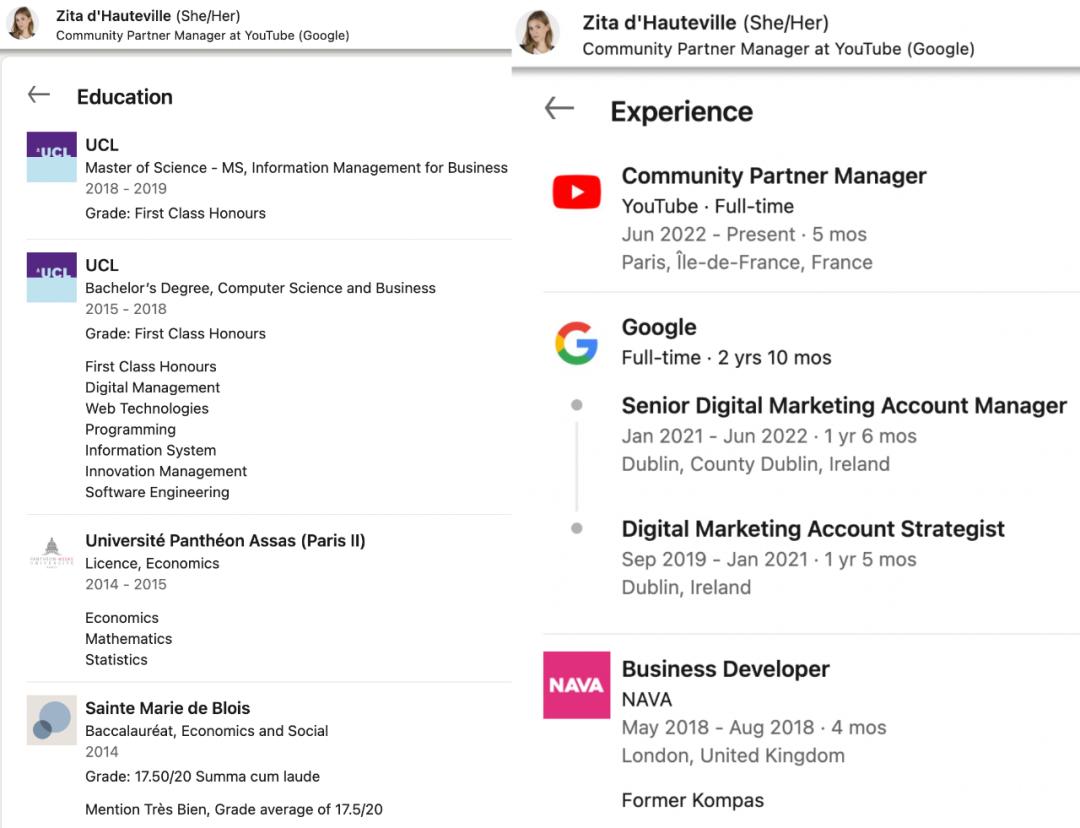The image size is (1080, 828).
Task: Click the Business Developer job title
Action: click(x=725, y=669)
